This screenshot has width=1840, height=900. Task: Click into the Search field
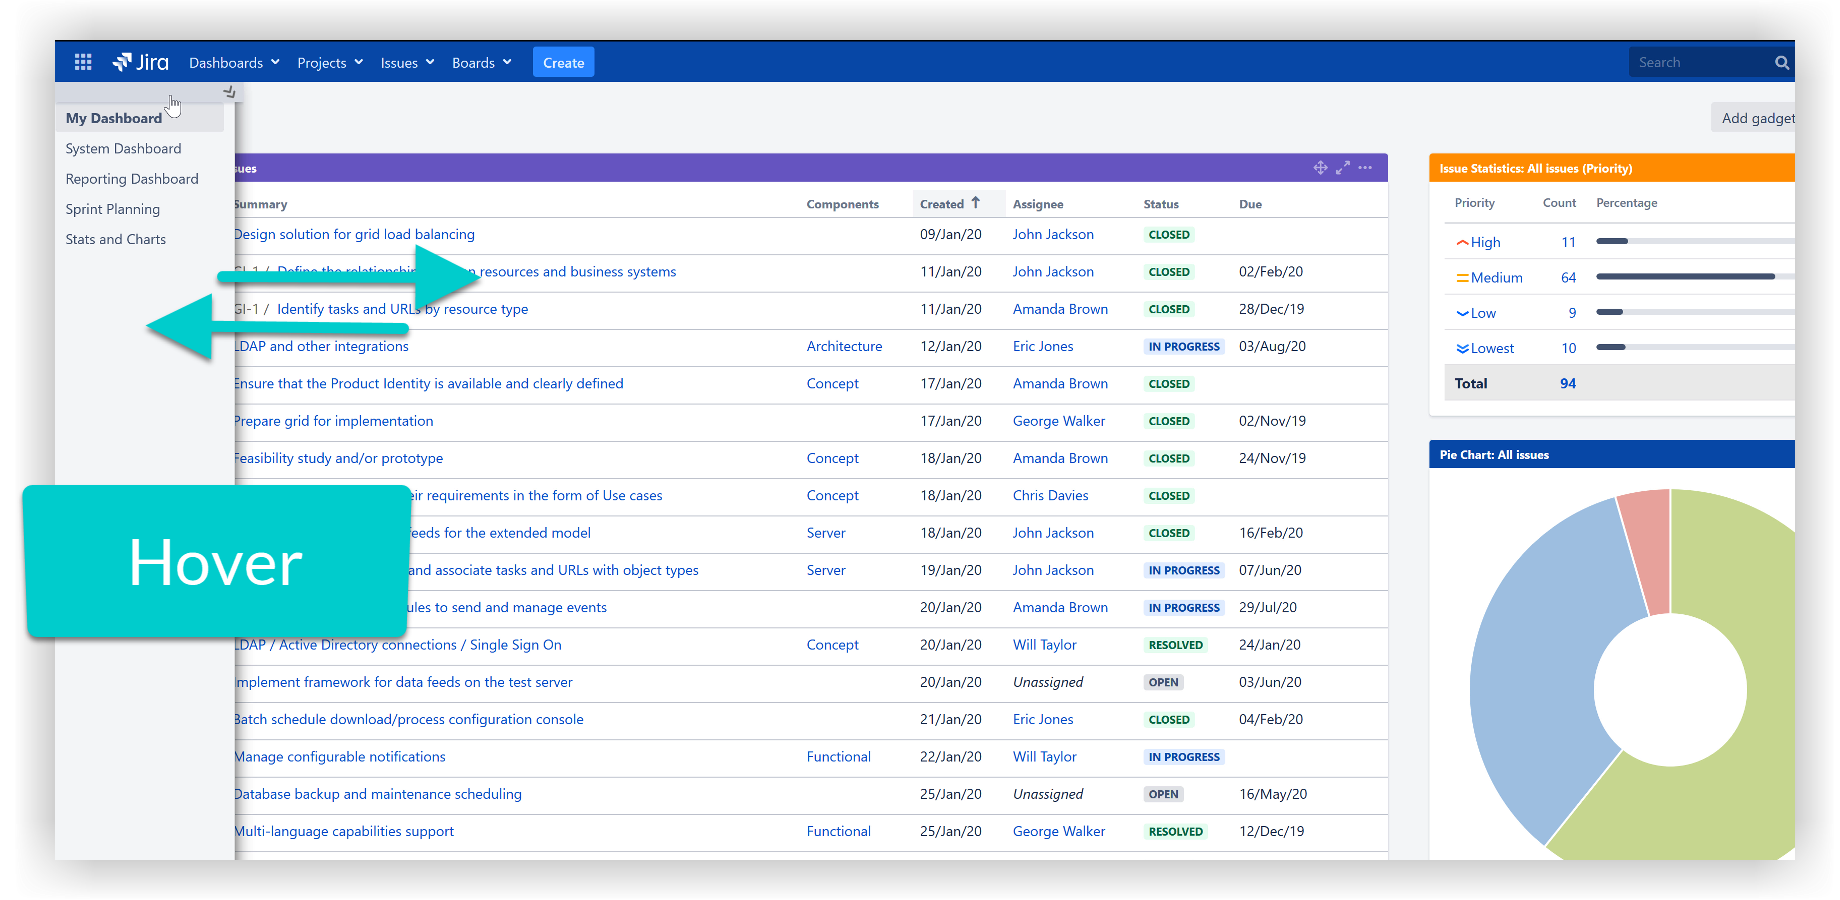pos(1700,63)
